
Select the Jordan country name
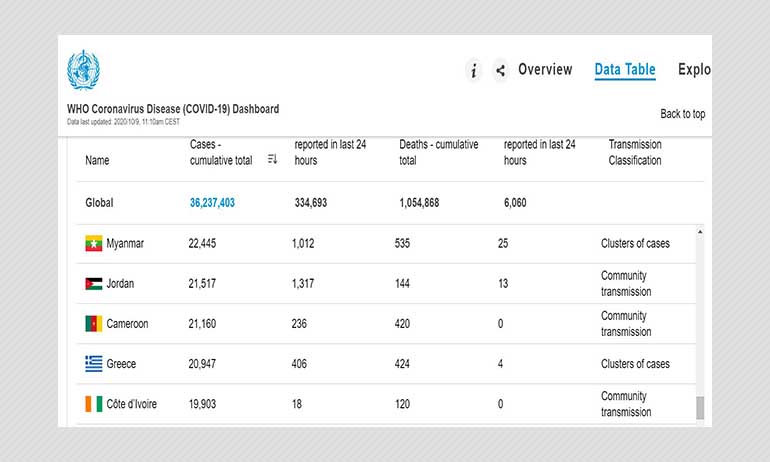pos(120,284)
